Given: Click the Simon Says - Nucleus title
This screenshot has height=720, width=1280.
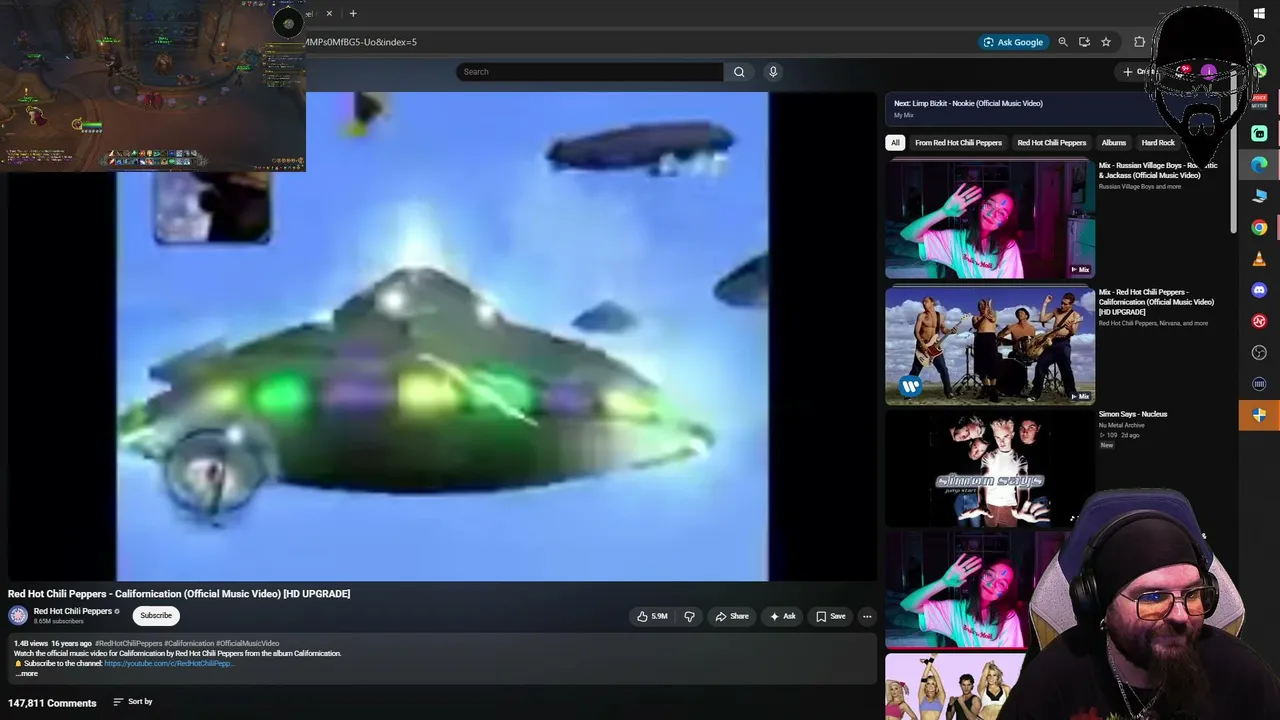Looking at the screenshot, I should (1133, 414).
